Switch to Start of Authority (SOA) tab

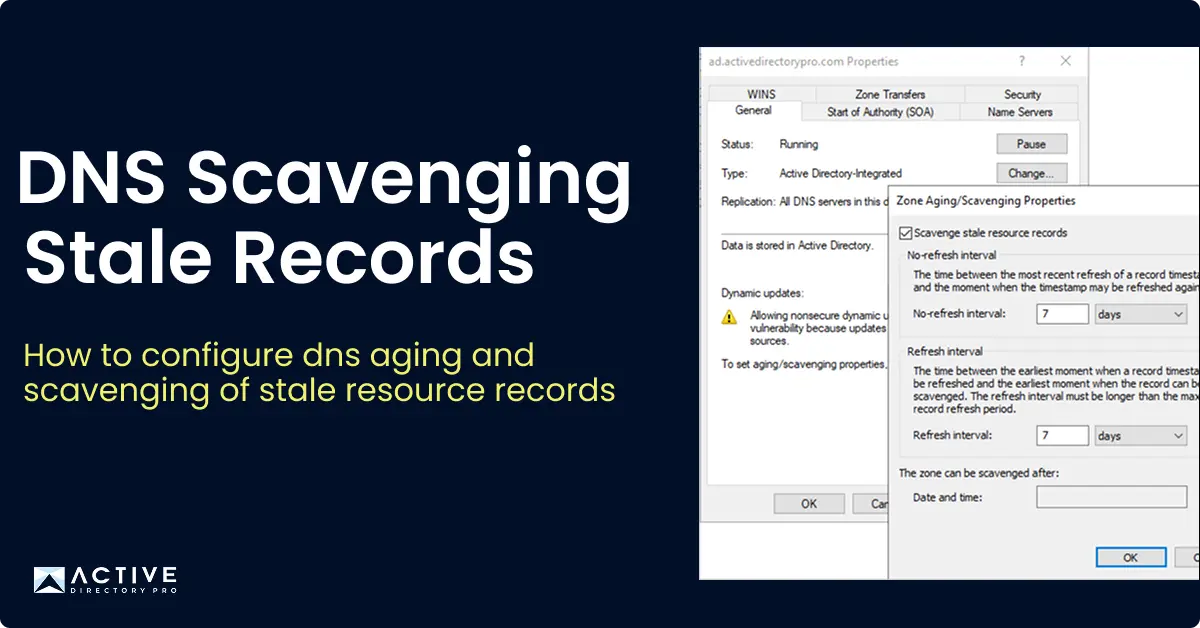(x=880, y=112)
